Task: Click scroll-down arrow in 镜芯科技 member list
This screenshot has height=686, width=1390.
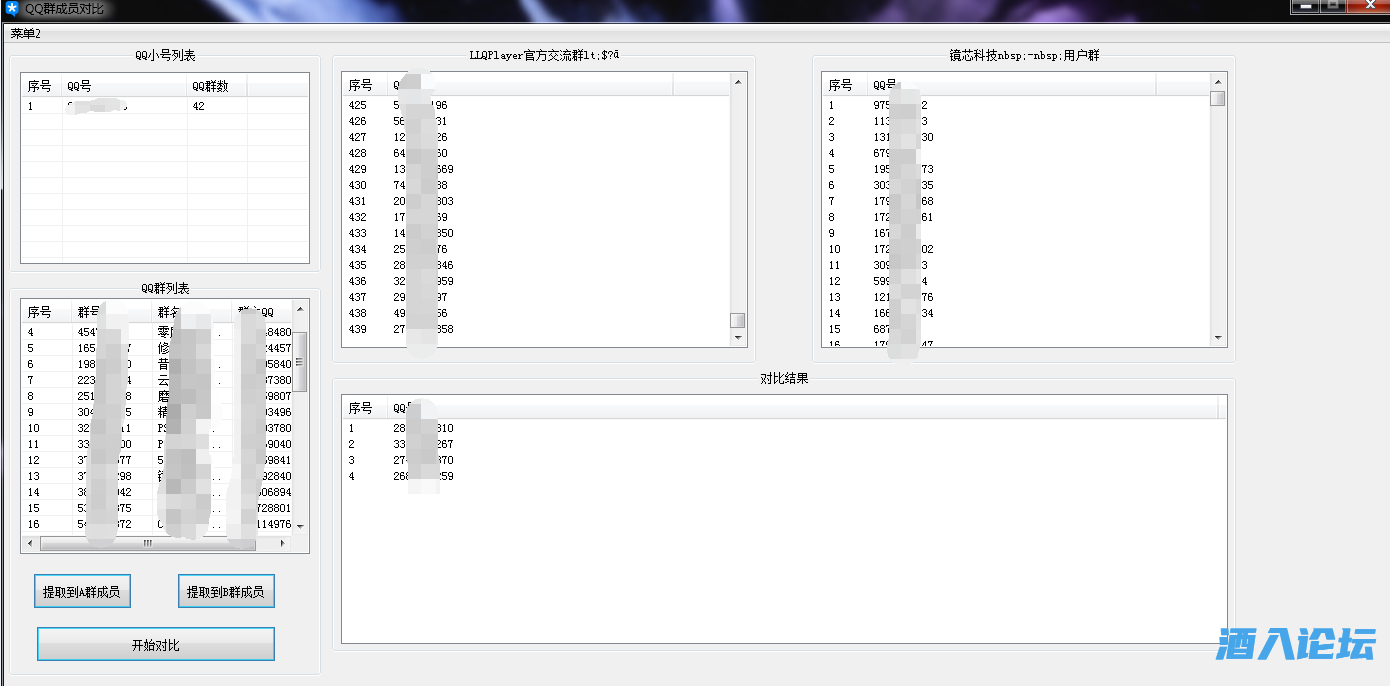Action: pyautogui.click(x=1218, y=338)
